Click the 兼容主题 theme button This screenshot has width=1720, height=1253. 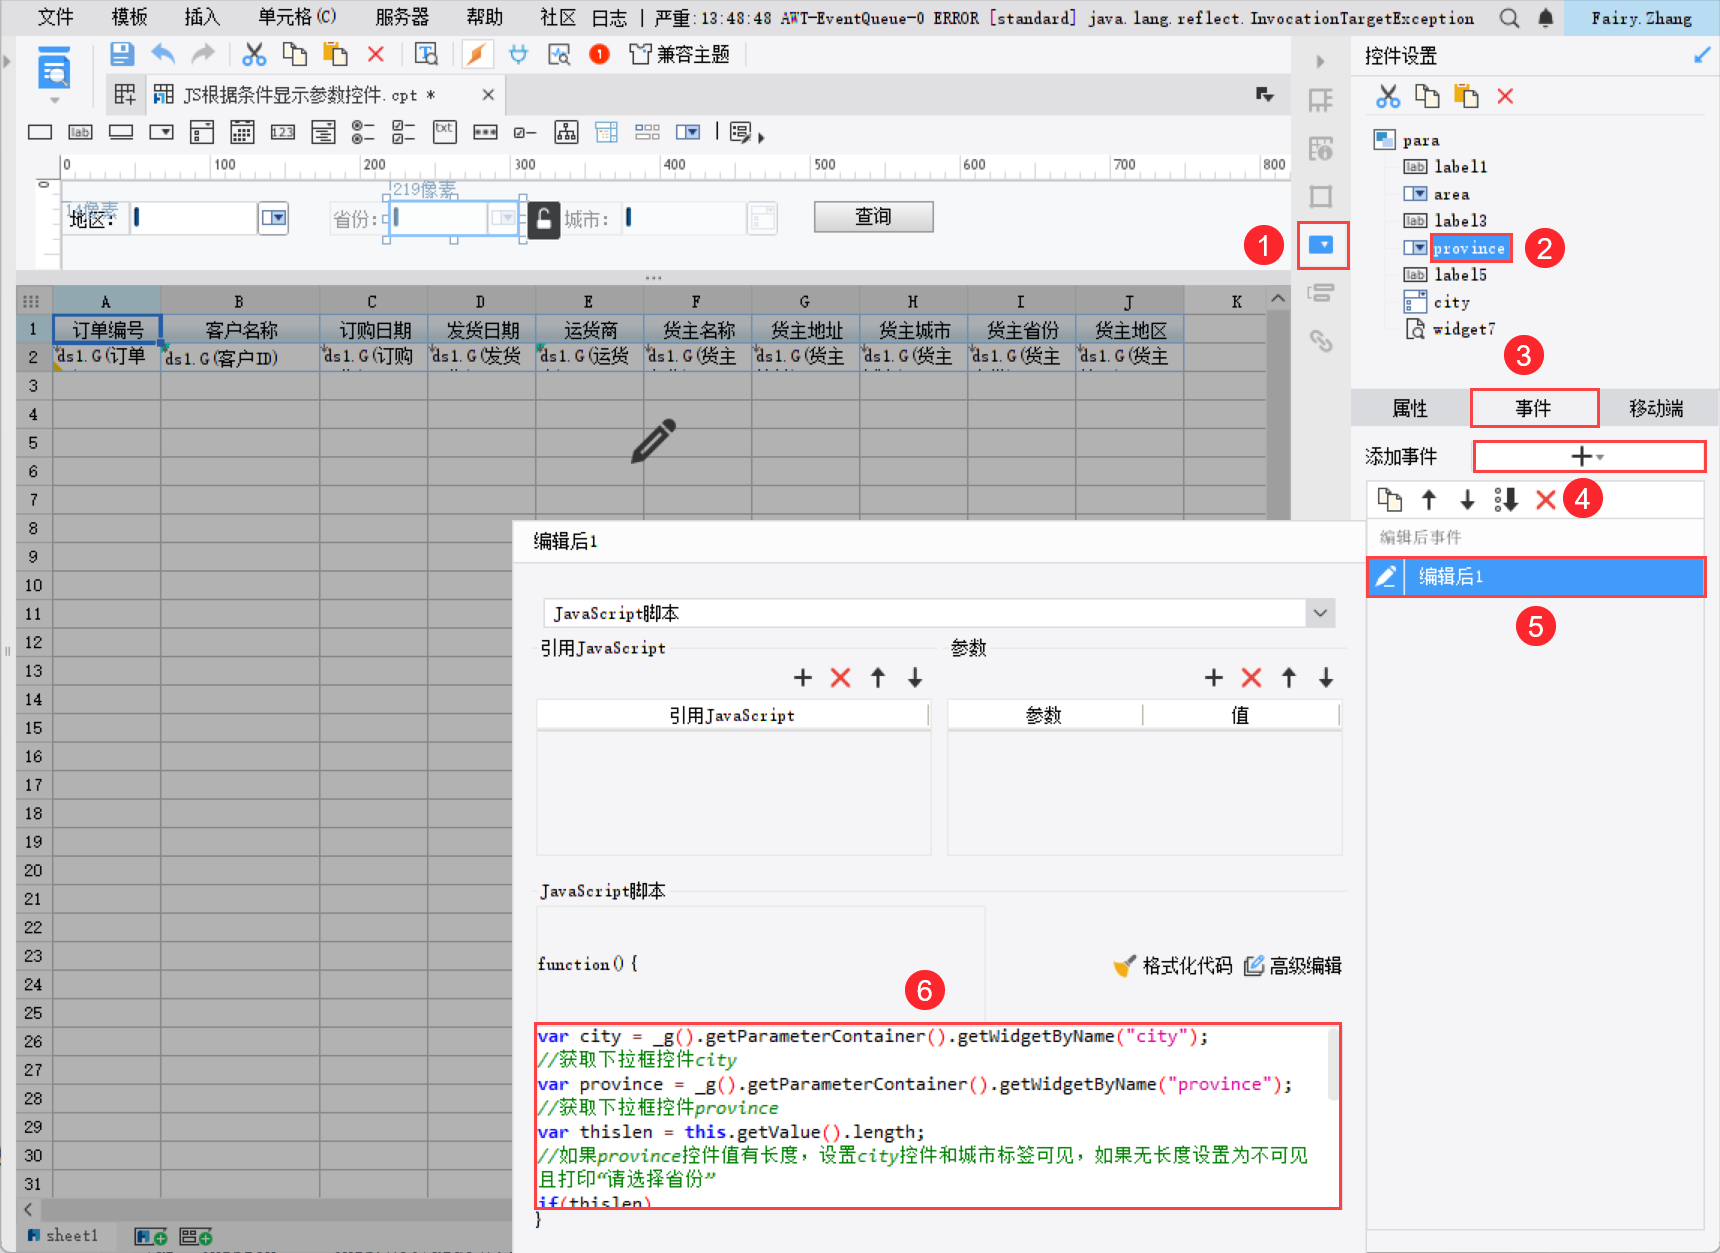click(680, 54)
